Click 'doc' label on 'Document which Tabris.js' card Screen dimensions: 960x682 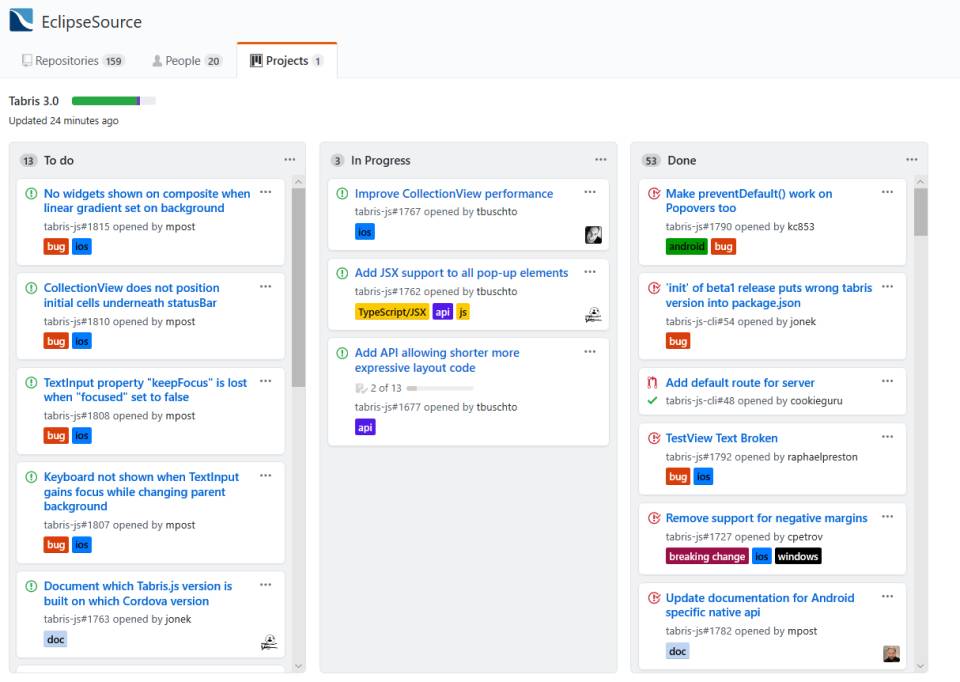pos(55,639)
